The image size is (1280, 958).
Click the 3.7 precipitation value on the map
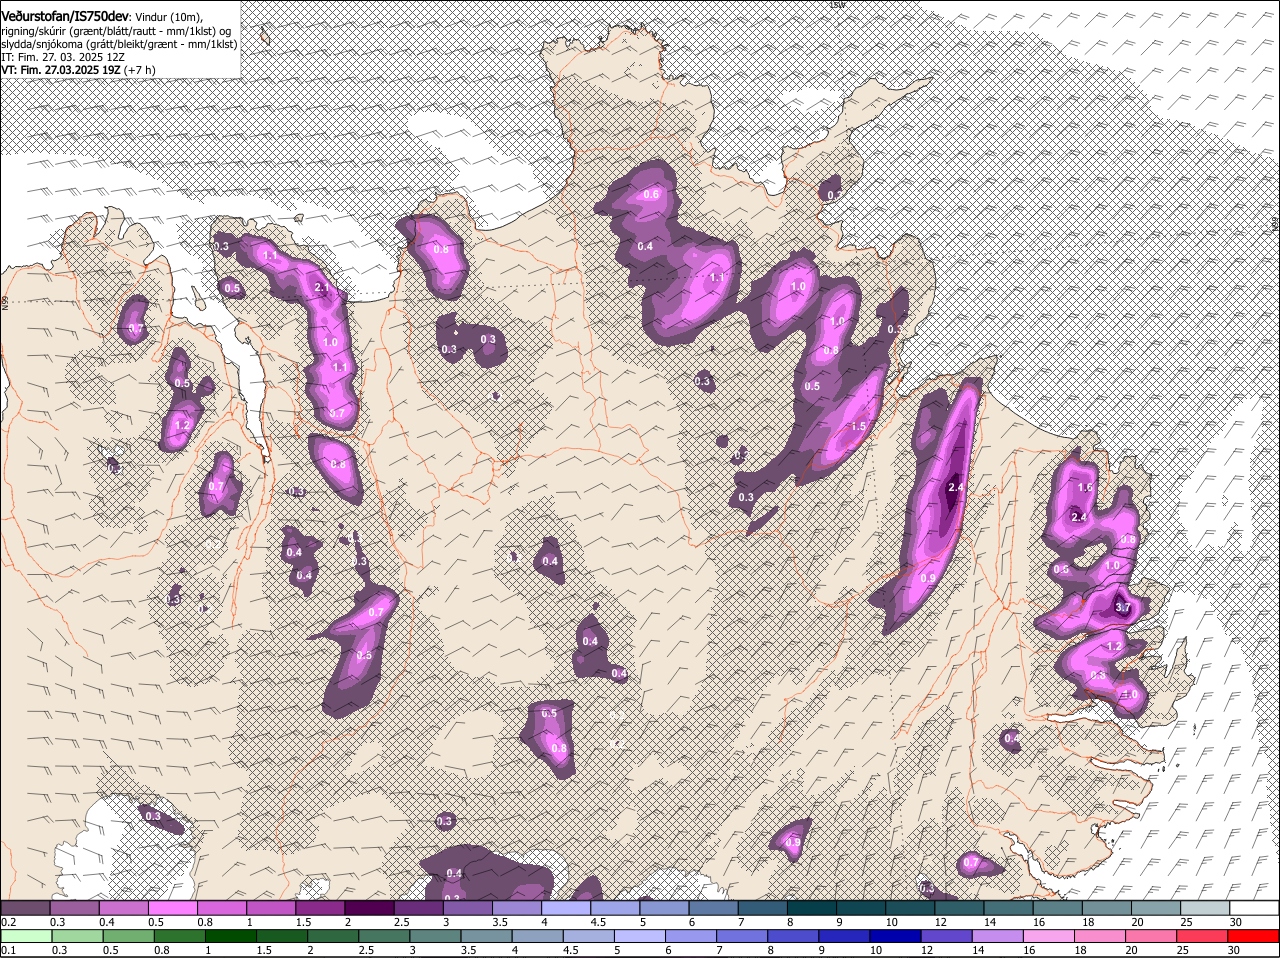[x=1122, y=607]
